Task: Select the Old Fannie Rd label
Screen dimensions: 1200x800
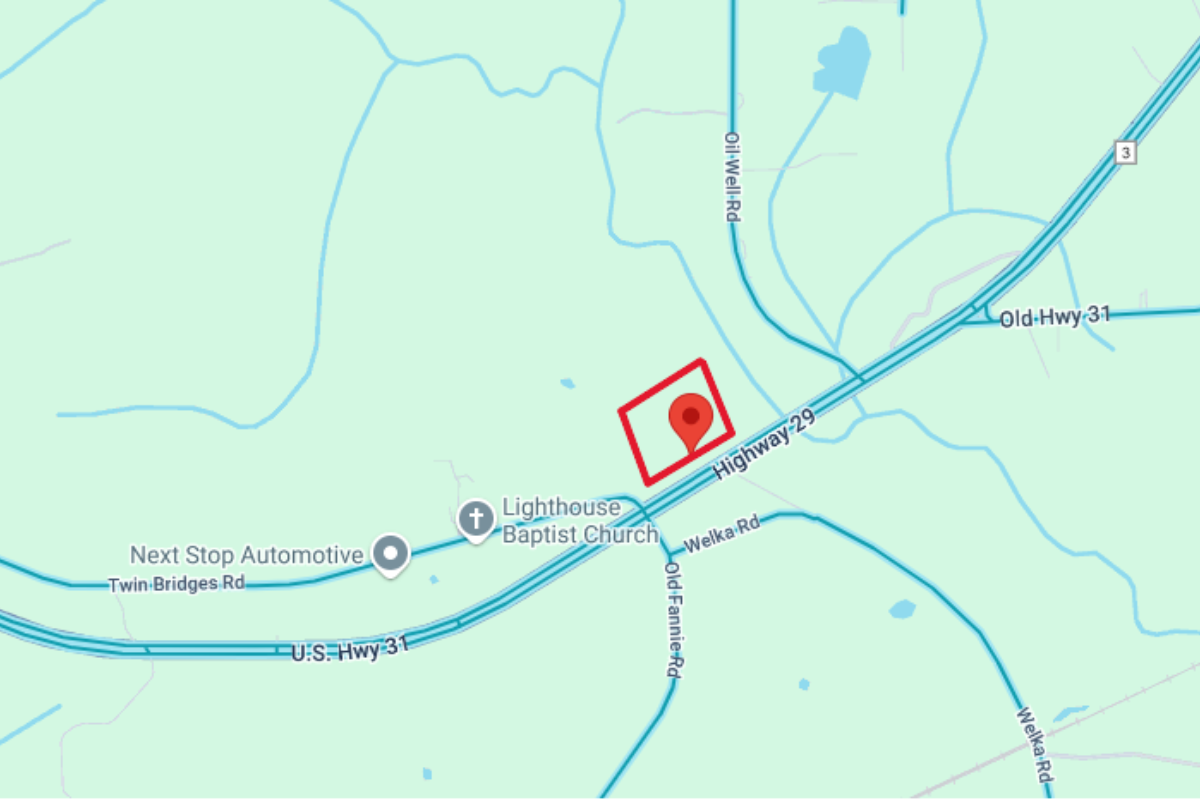Action: coord(674,620)
